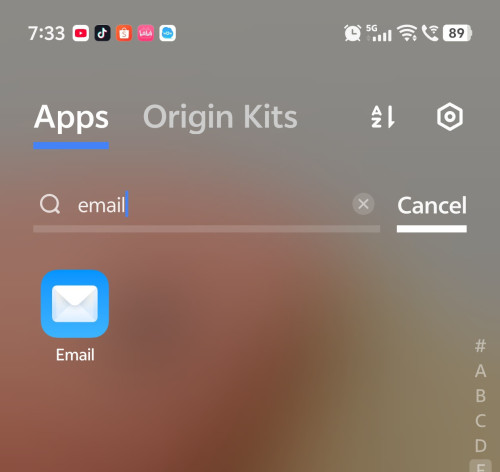Tap the light-blue app notification icon in status bar
Screen dimensions: 500x472
[x=167, y=33]
